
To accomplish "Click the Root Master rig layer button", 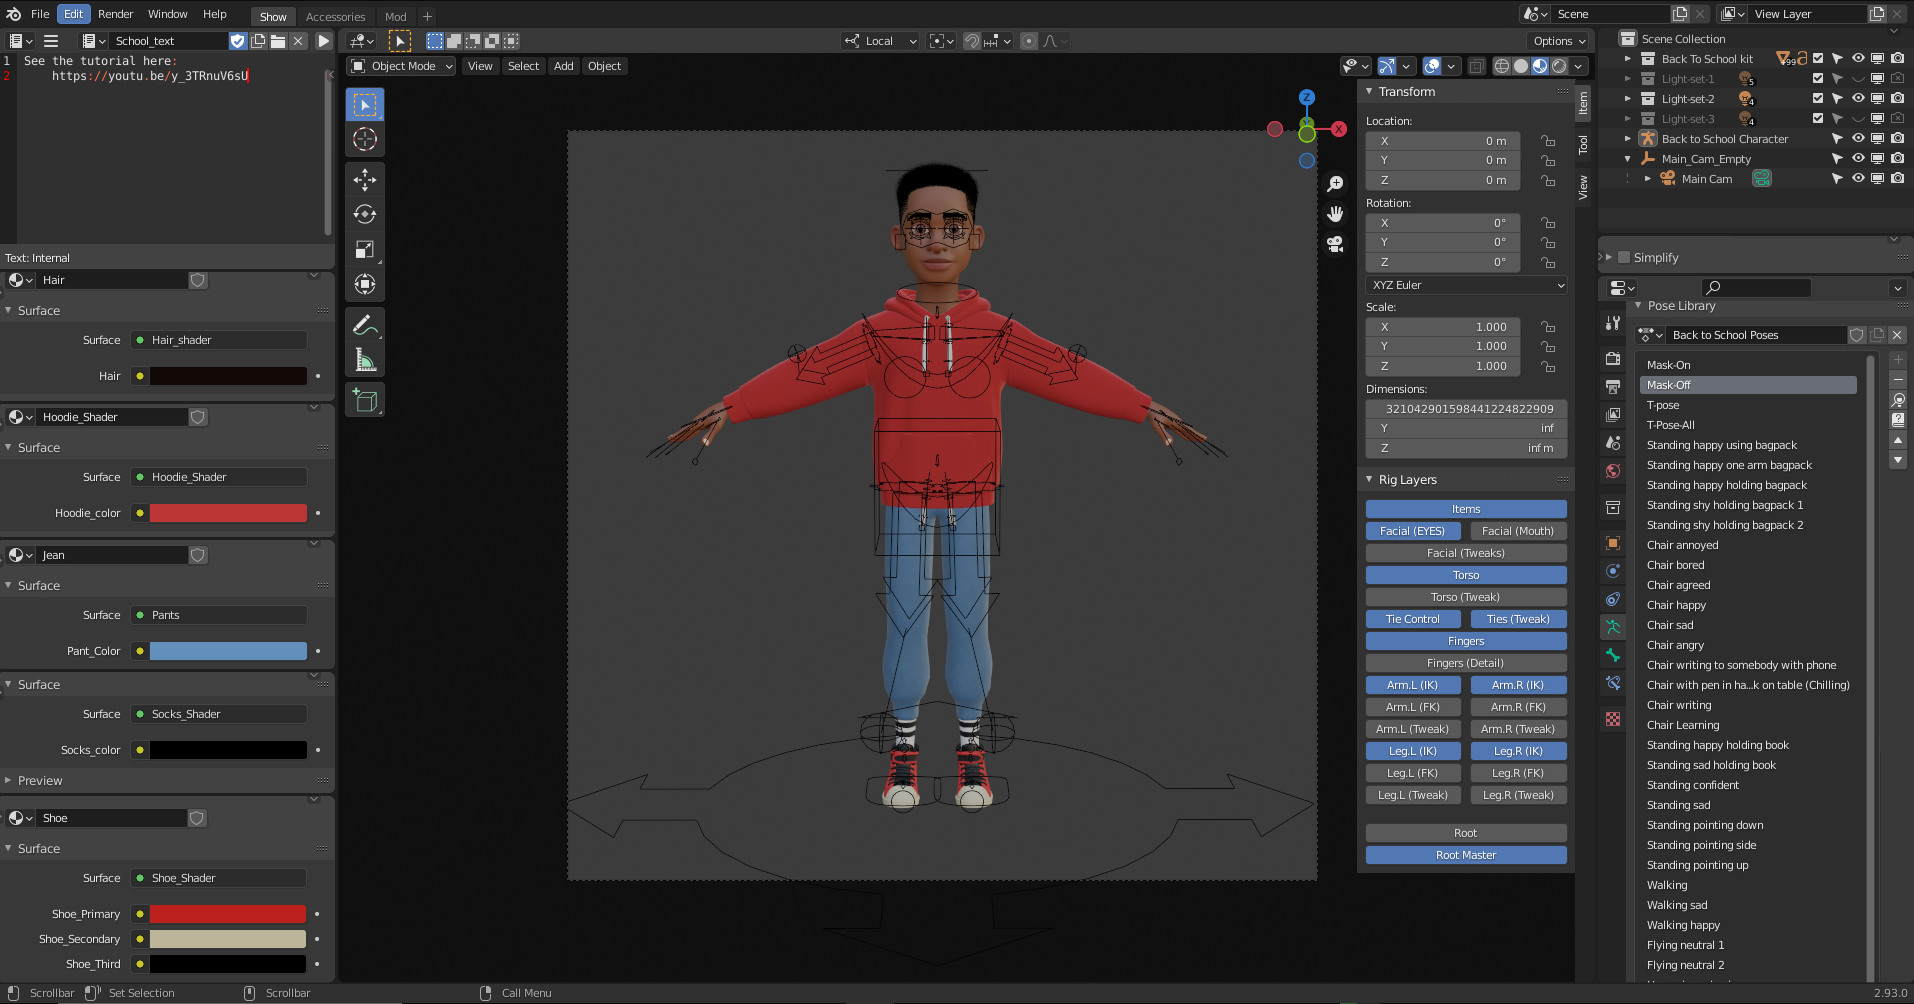I will pyautogui.click(x=1465, y=855).
